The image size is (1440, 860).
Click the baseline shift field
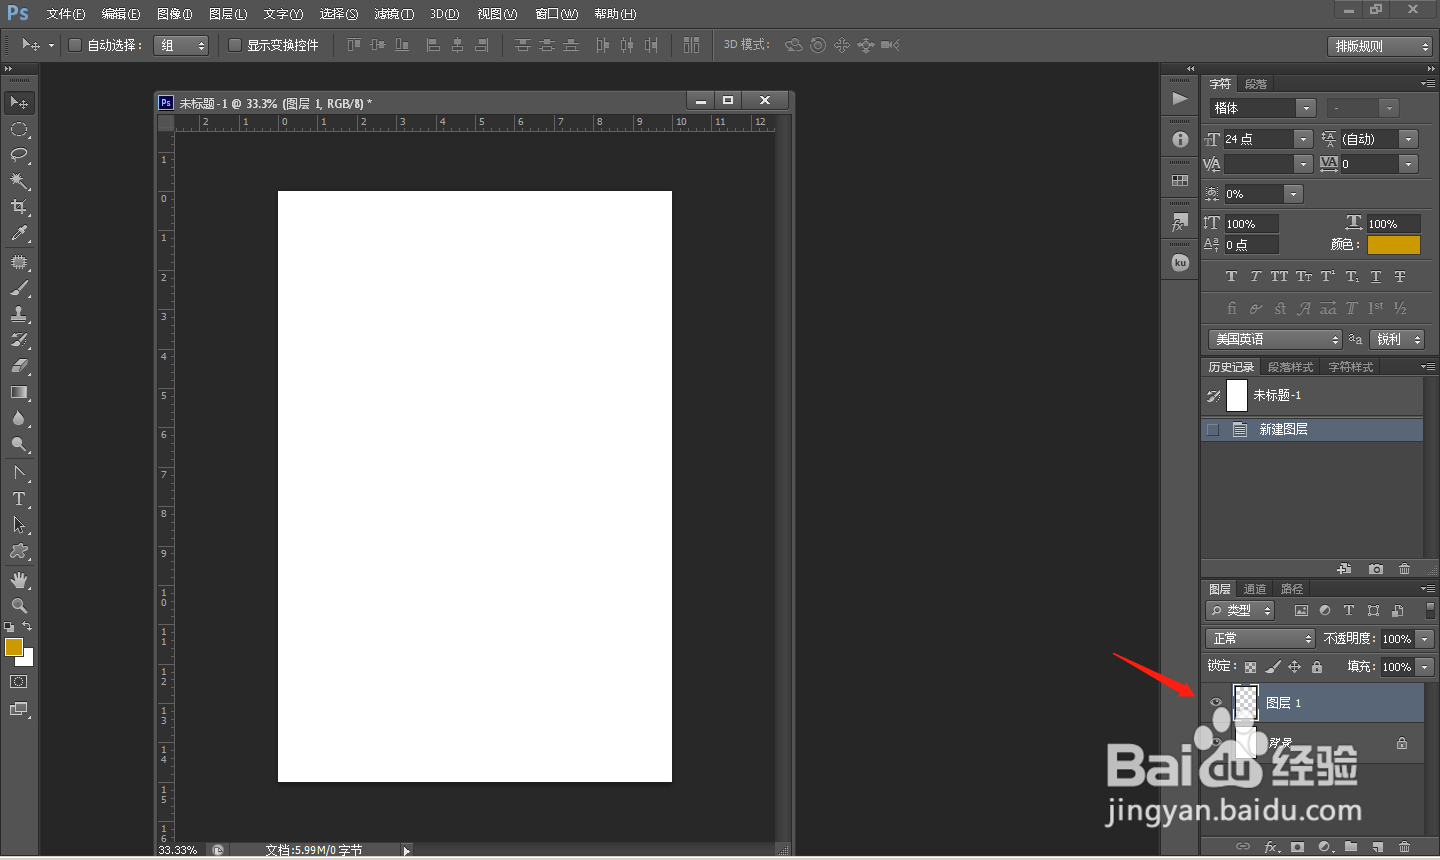coord(1251,245)
